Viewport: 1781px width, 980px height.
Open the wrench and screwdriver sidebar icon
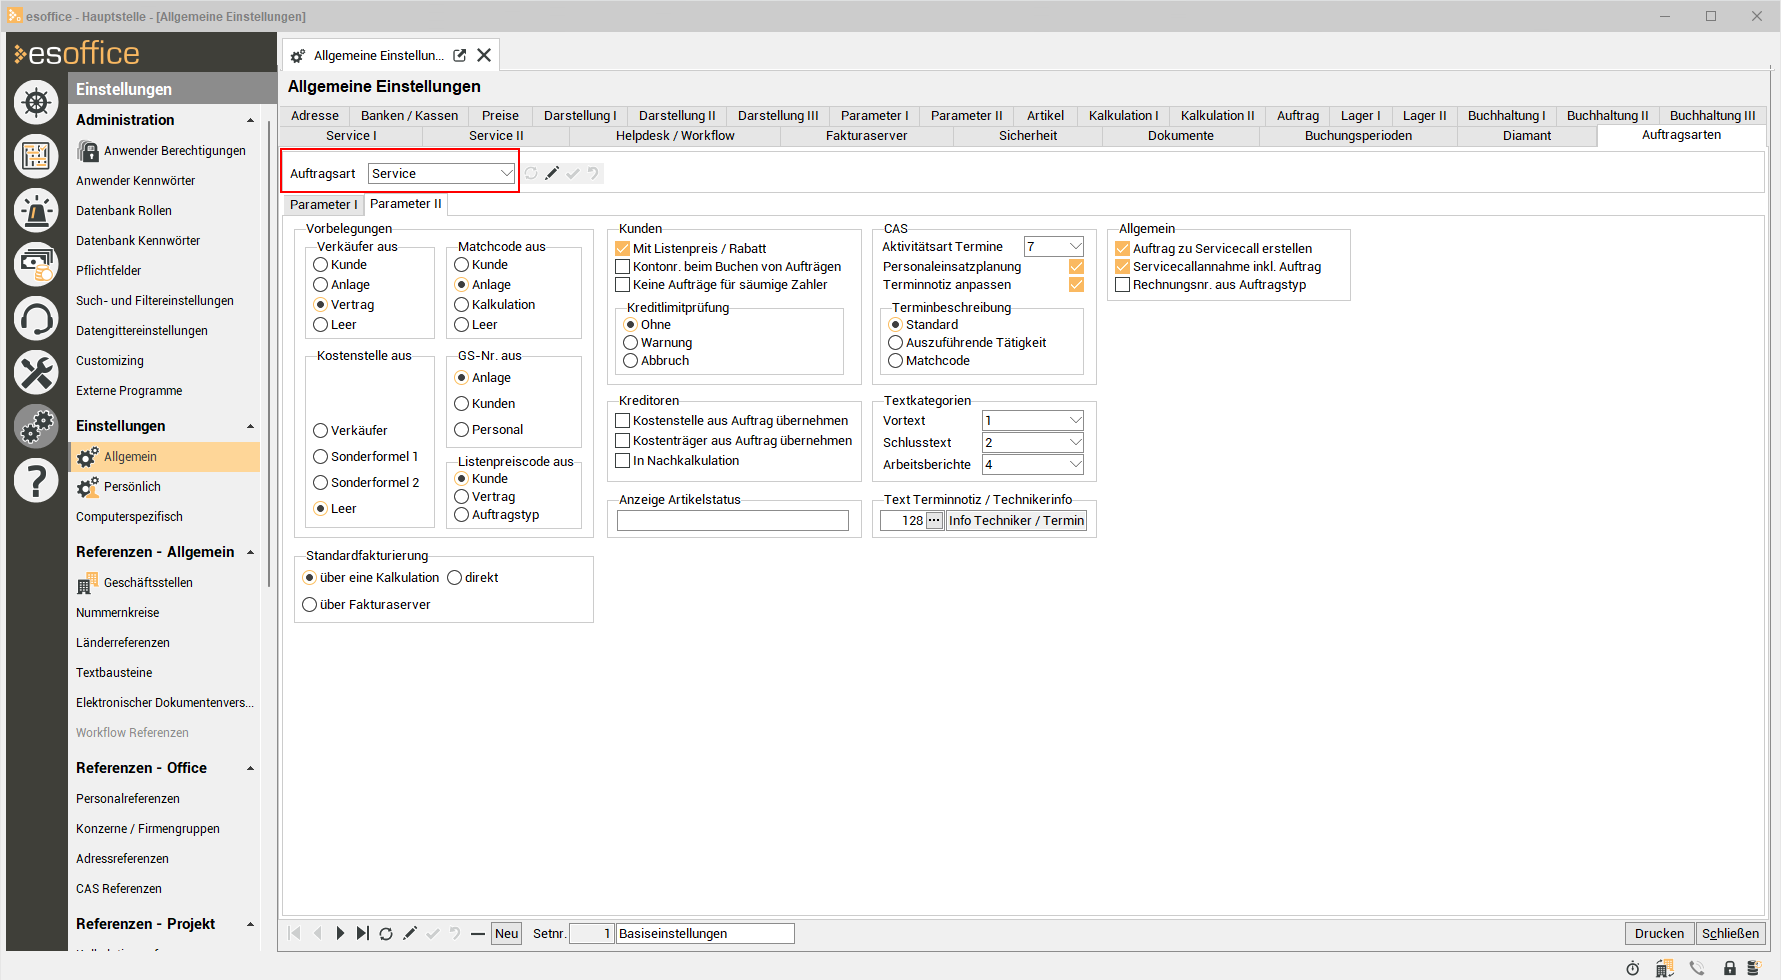click(x=36, y=372)
